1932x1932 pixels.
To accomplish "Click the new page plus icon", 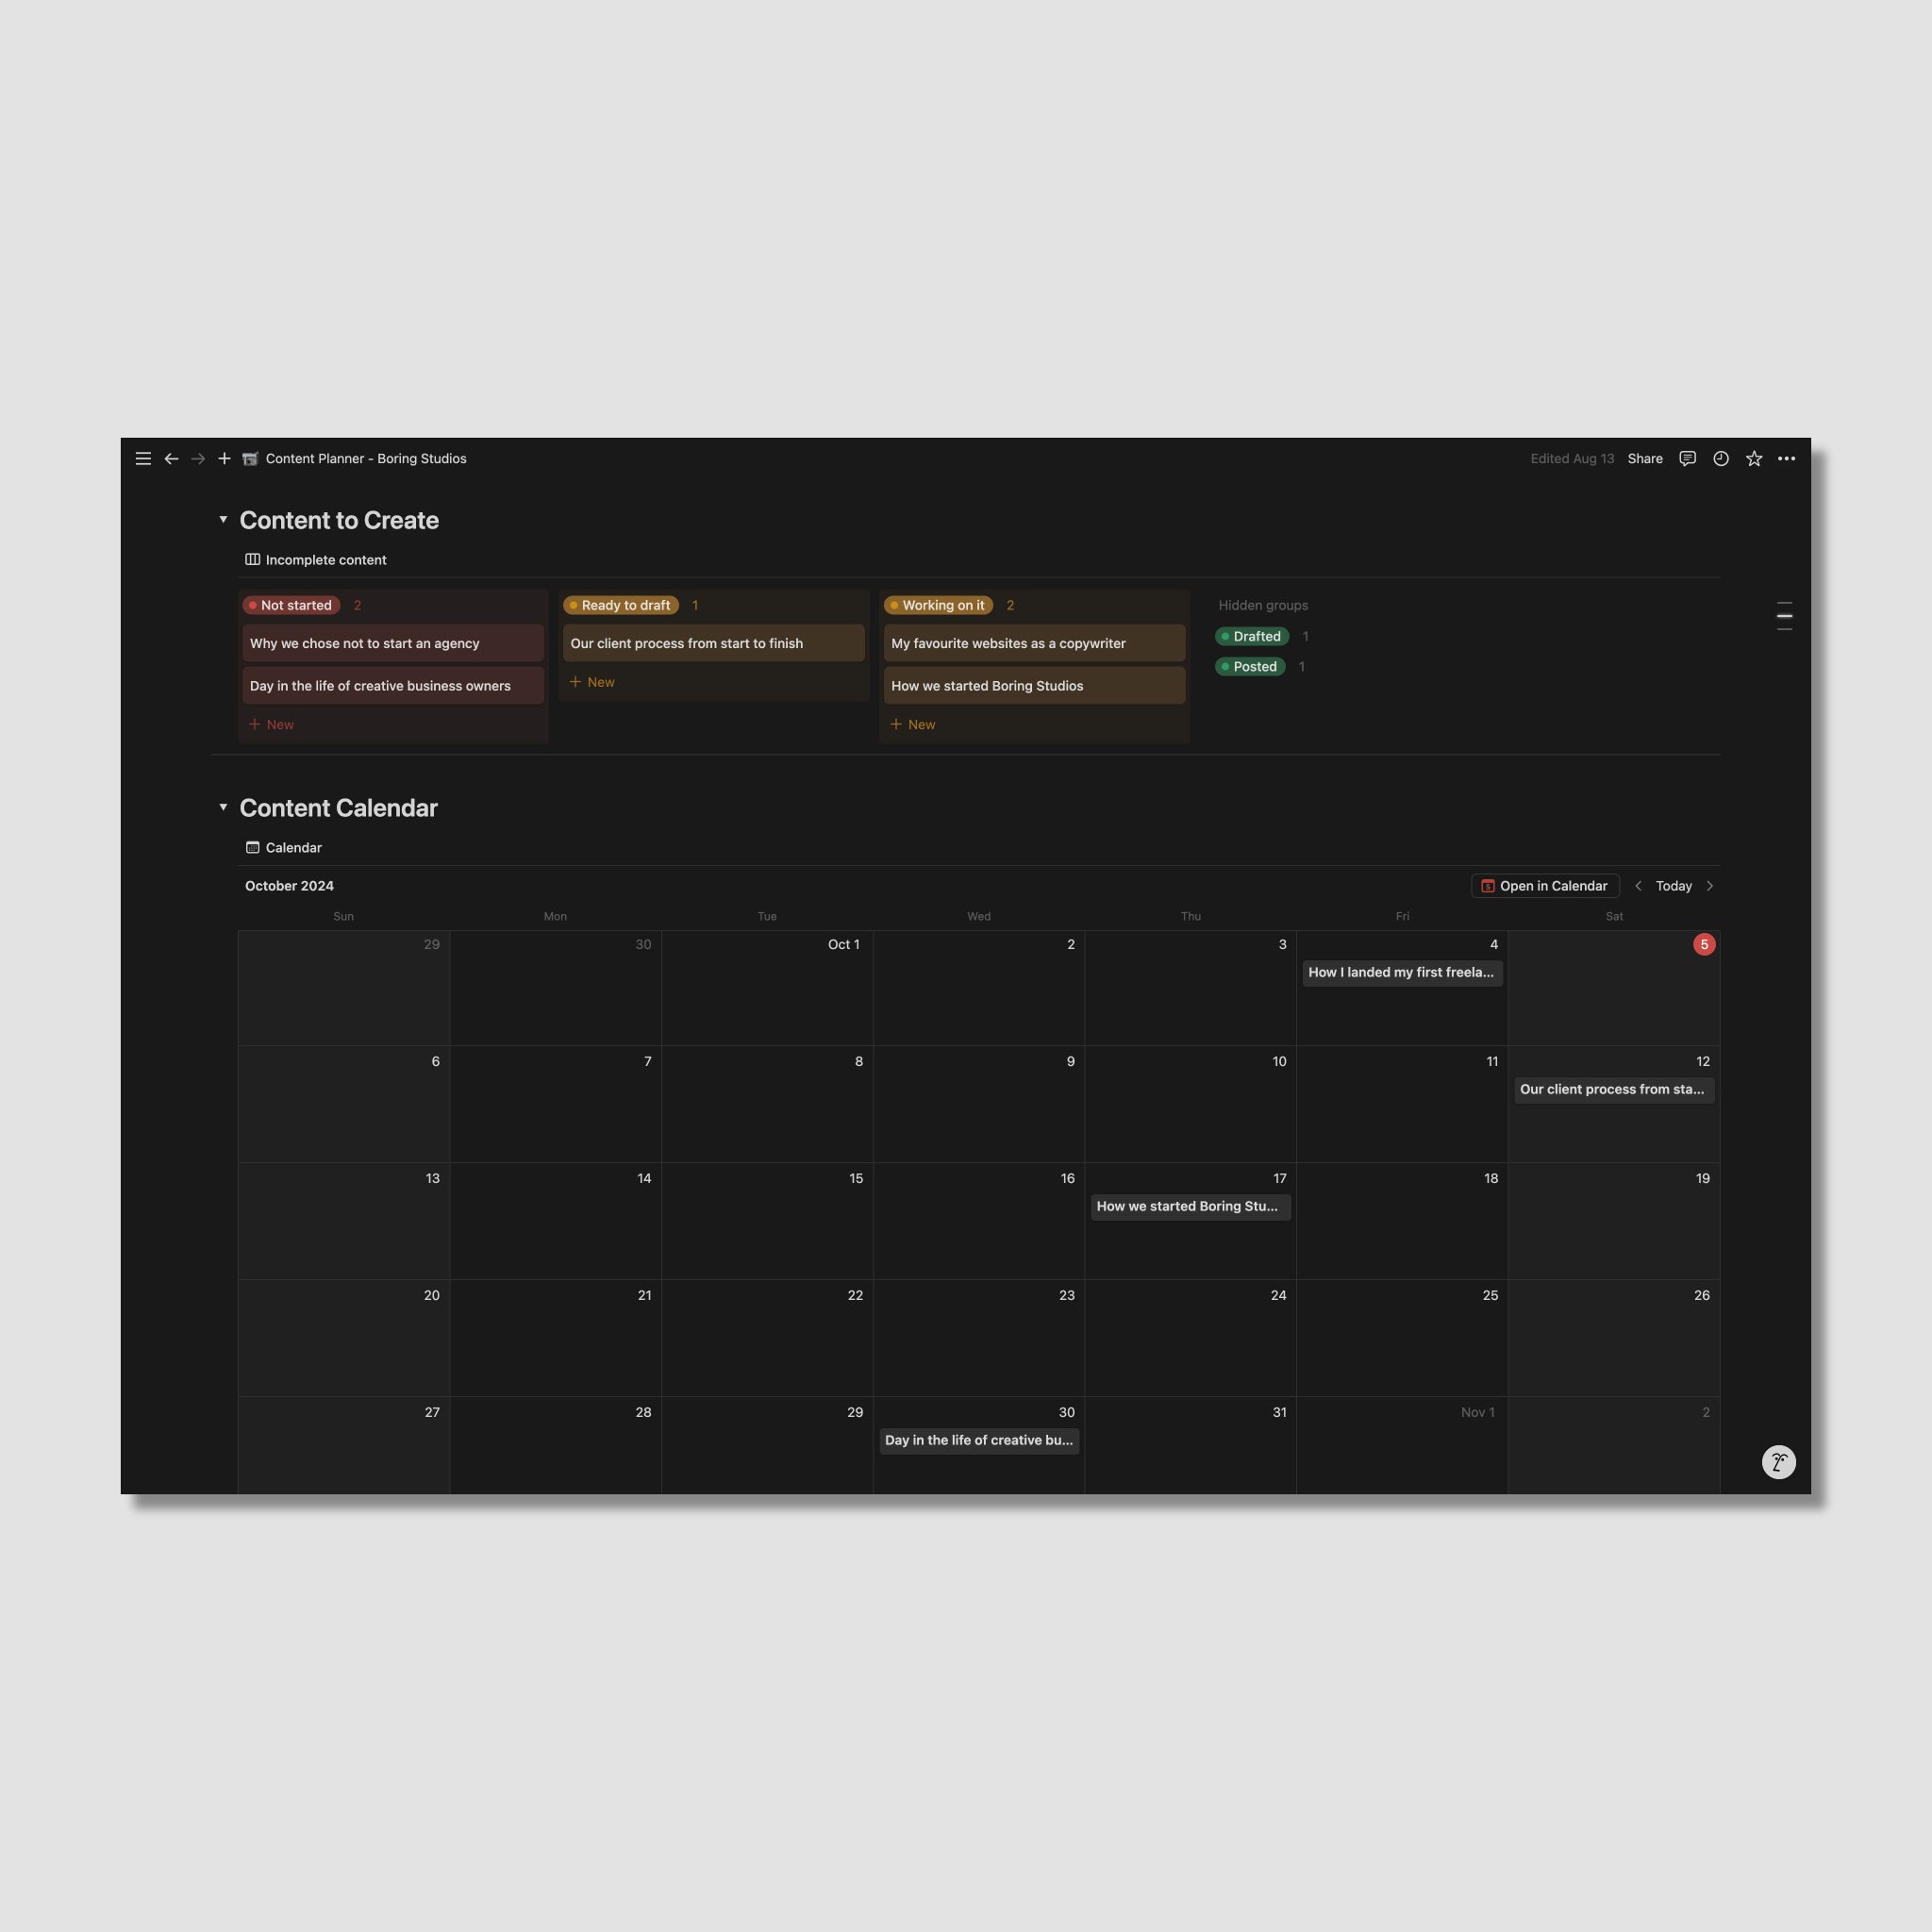I will tap(223, 458).
